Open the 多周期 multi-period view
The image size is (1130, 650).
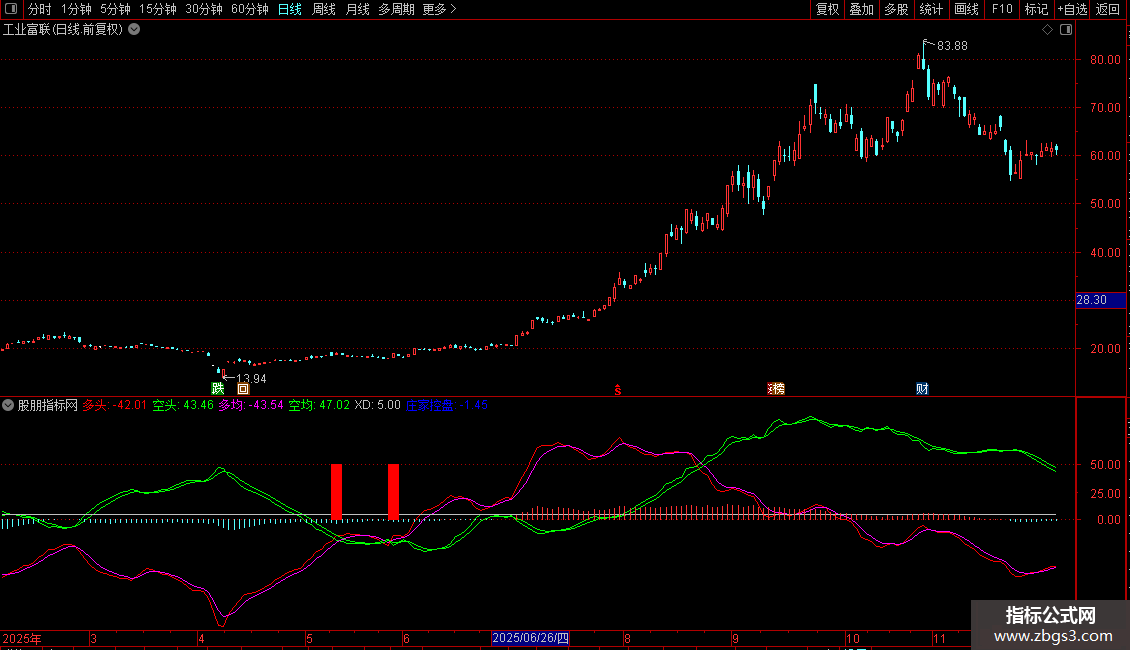coord(396,9)
